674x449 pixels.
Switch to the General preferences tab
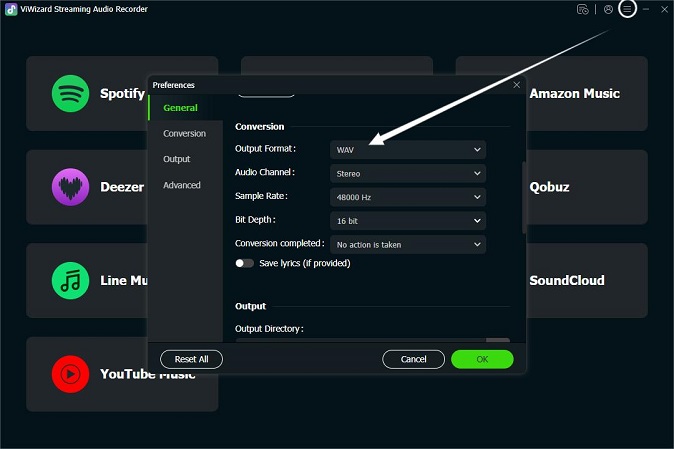click(x=185, y=107)
